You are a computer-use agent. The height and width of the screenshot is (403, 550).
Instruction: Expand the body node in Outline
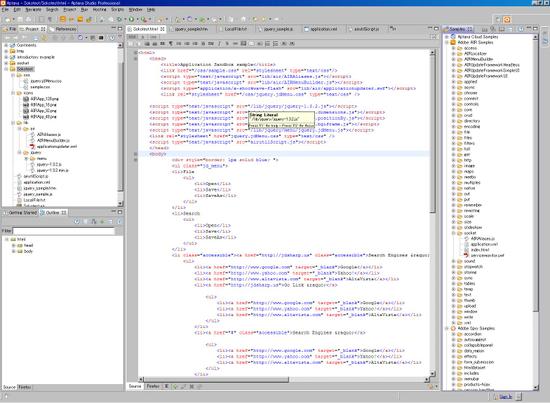tap(13, 251)
